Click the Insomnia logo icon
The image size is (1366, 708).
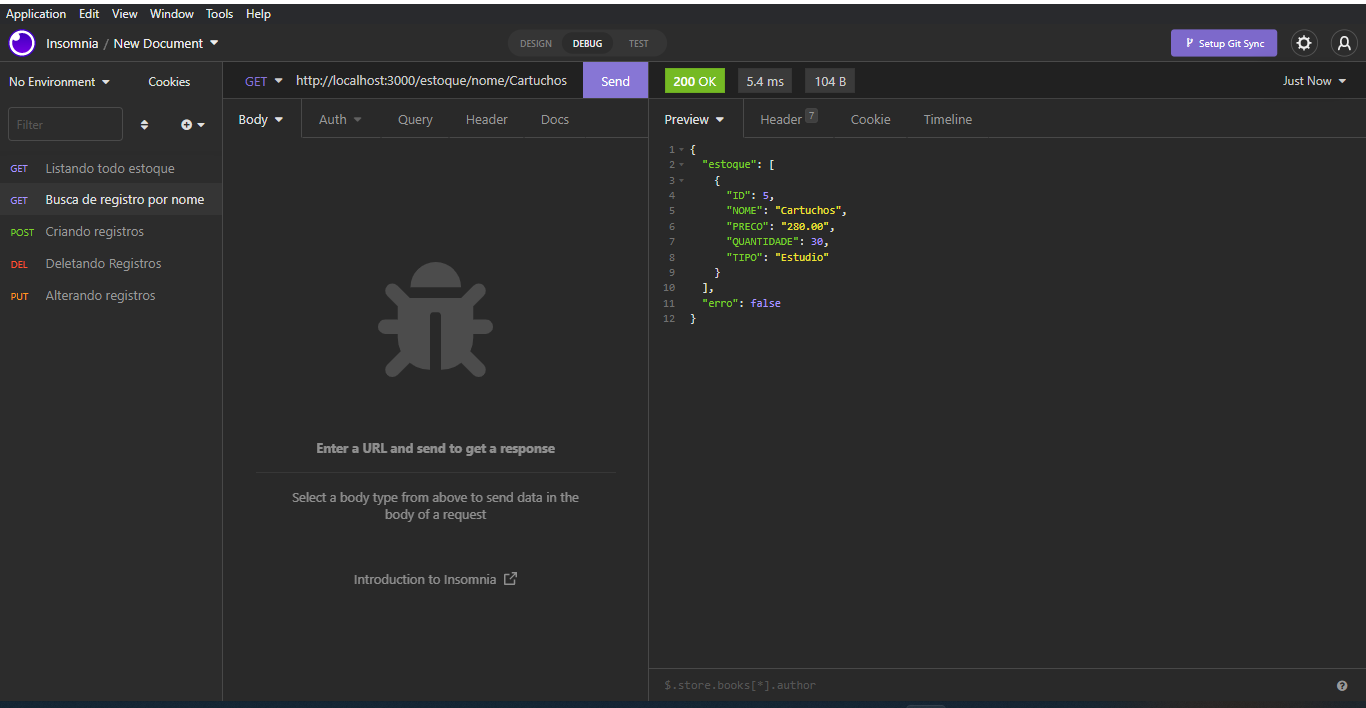coord(21,43)
